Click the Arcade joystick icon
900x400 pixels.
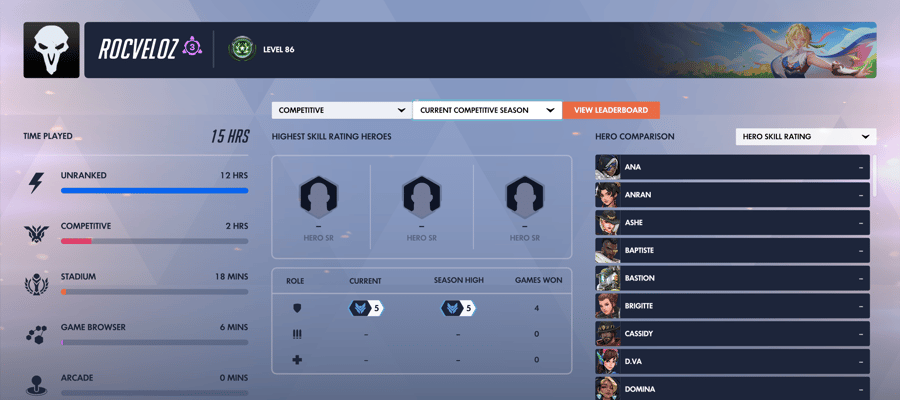click(x=37, y=384)
